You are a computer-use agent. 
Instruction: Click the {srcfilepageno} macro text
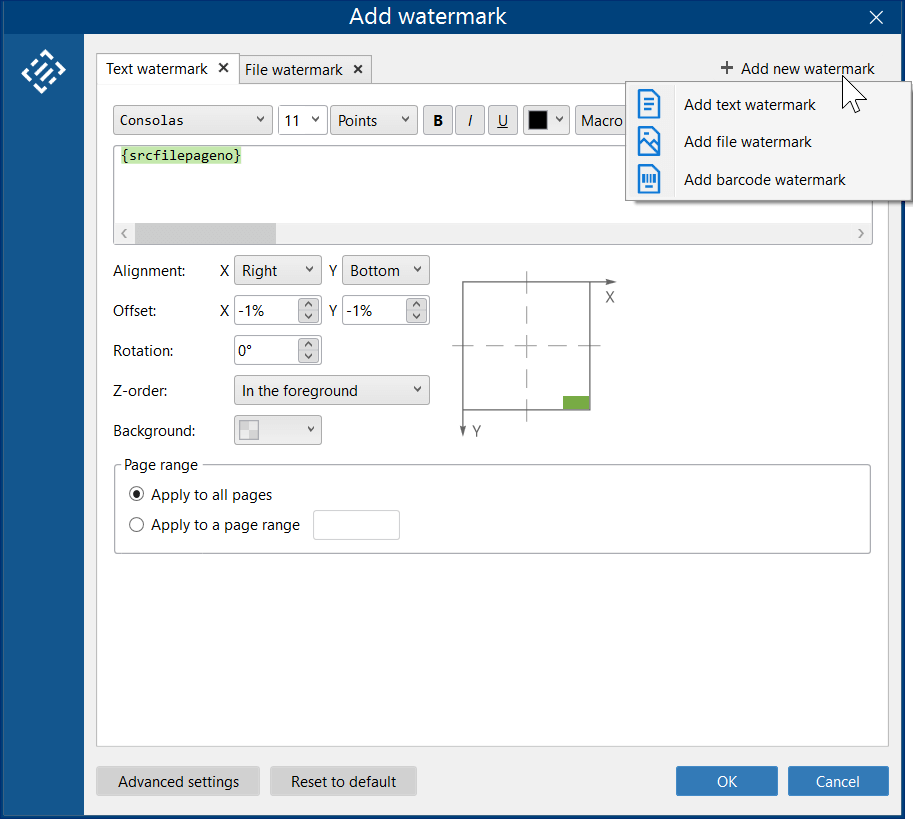(x=181, y=155)
